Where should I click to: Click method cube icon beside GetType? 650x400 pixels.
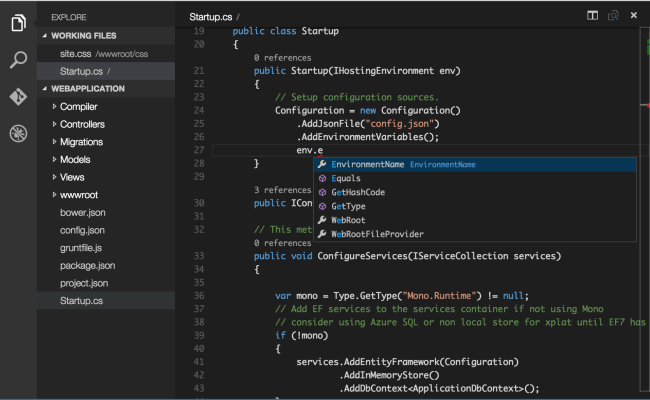point(323,206)
